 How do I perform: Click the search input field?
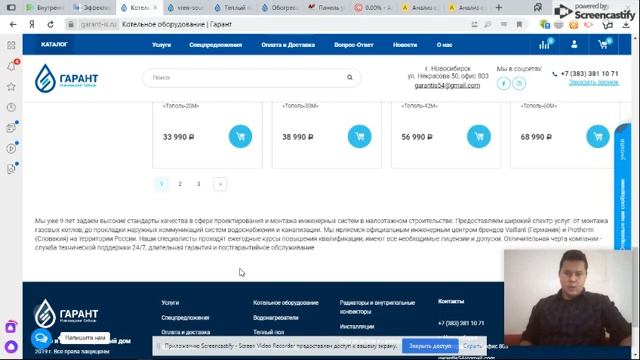tap(251, 78)
